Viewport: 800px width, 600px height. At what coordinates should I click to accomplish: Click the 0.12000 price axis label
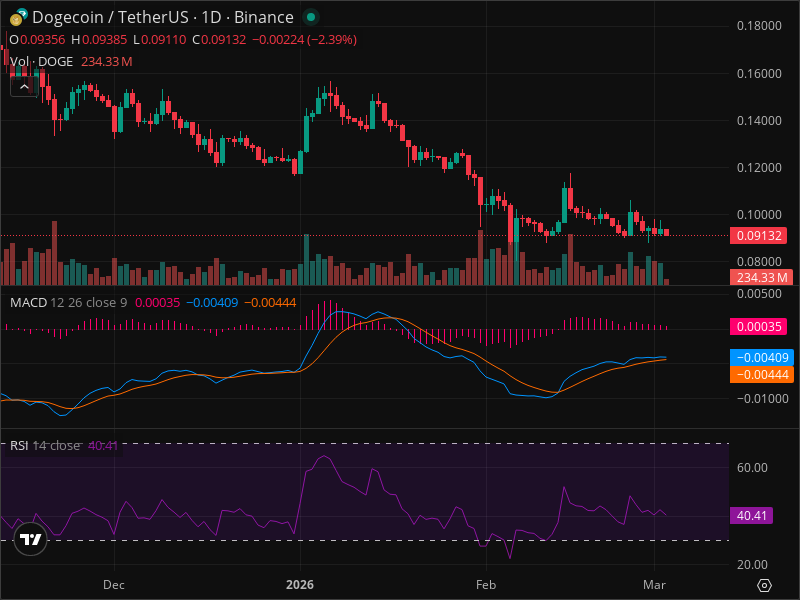point(759,167)
